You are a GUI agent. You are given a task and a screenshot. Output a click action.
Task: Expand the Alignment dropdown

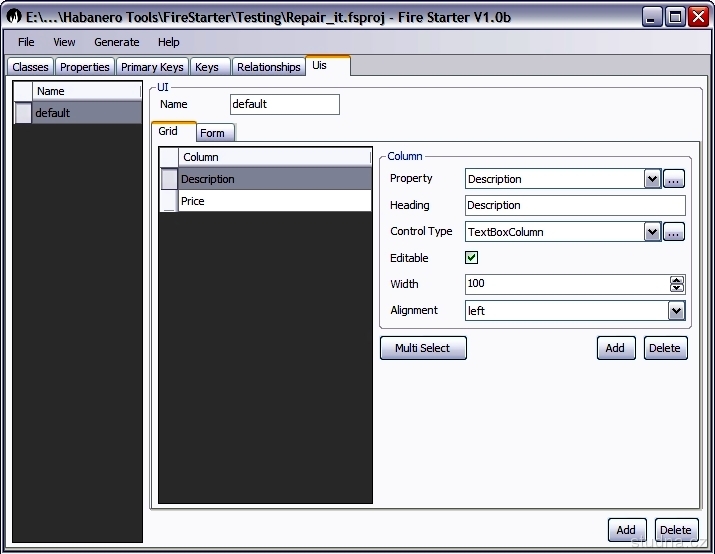[676, 311]
